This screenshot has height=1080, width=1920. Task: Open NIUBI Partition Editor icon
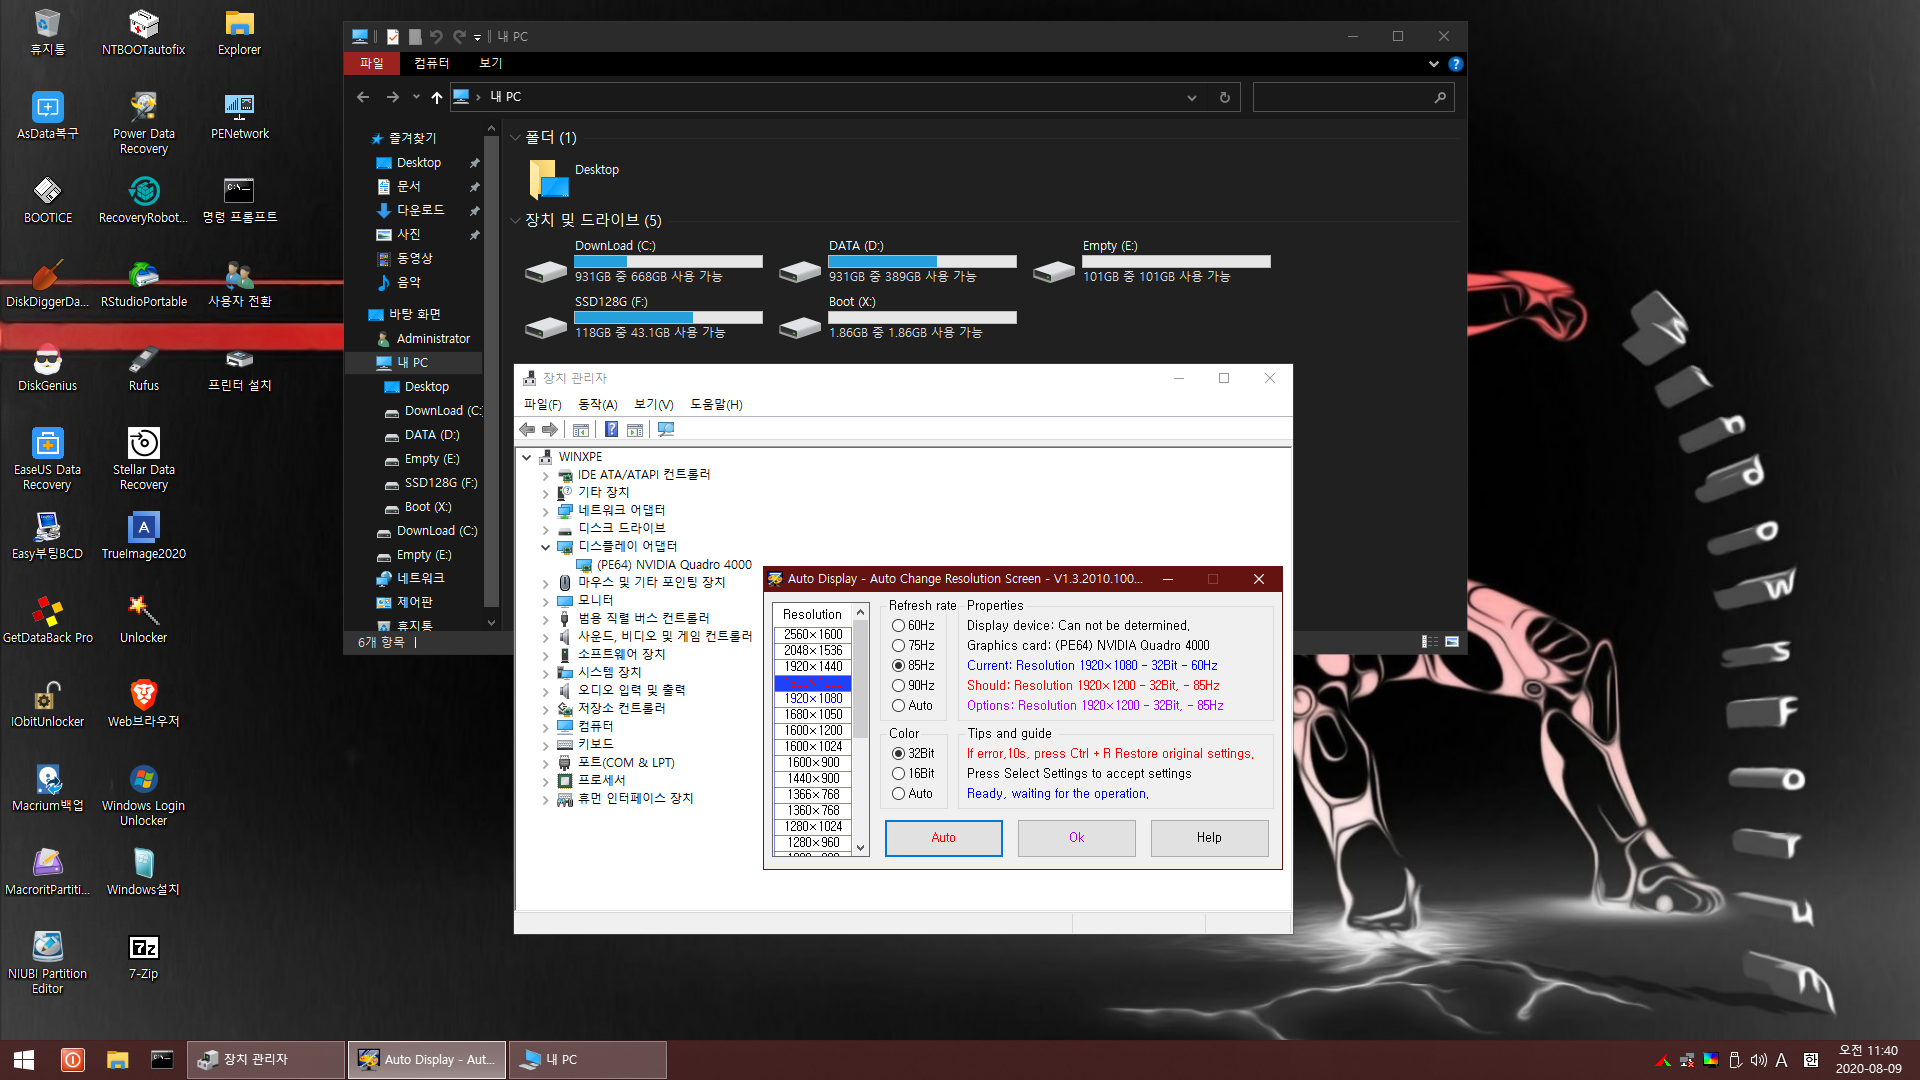(47, 963)
